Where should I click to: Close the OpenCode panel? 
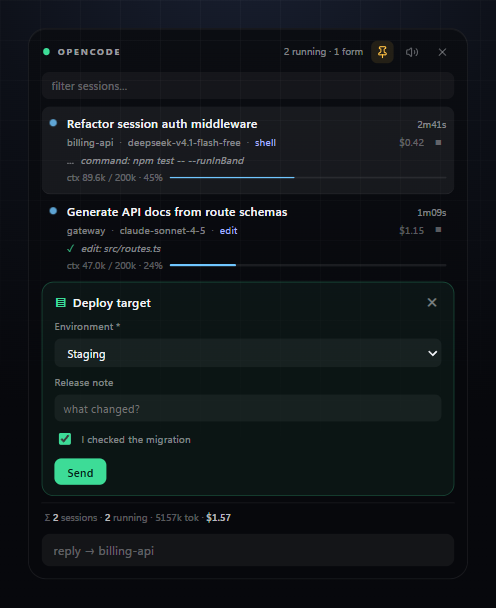pyautogui.click(x=442, y=52)
